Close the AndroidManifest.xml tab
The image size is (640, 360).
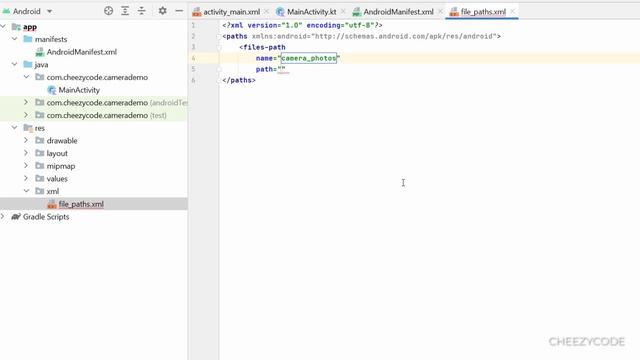pos(440,11)
